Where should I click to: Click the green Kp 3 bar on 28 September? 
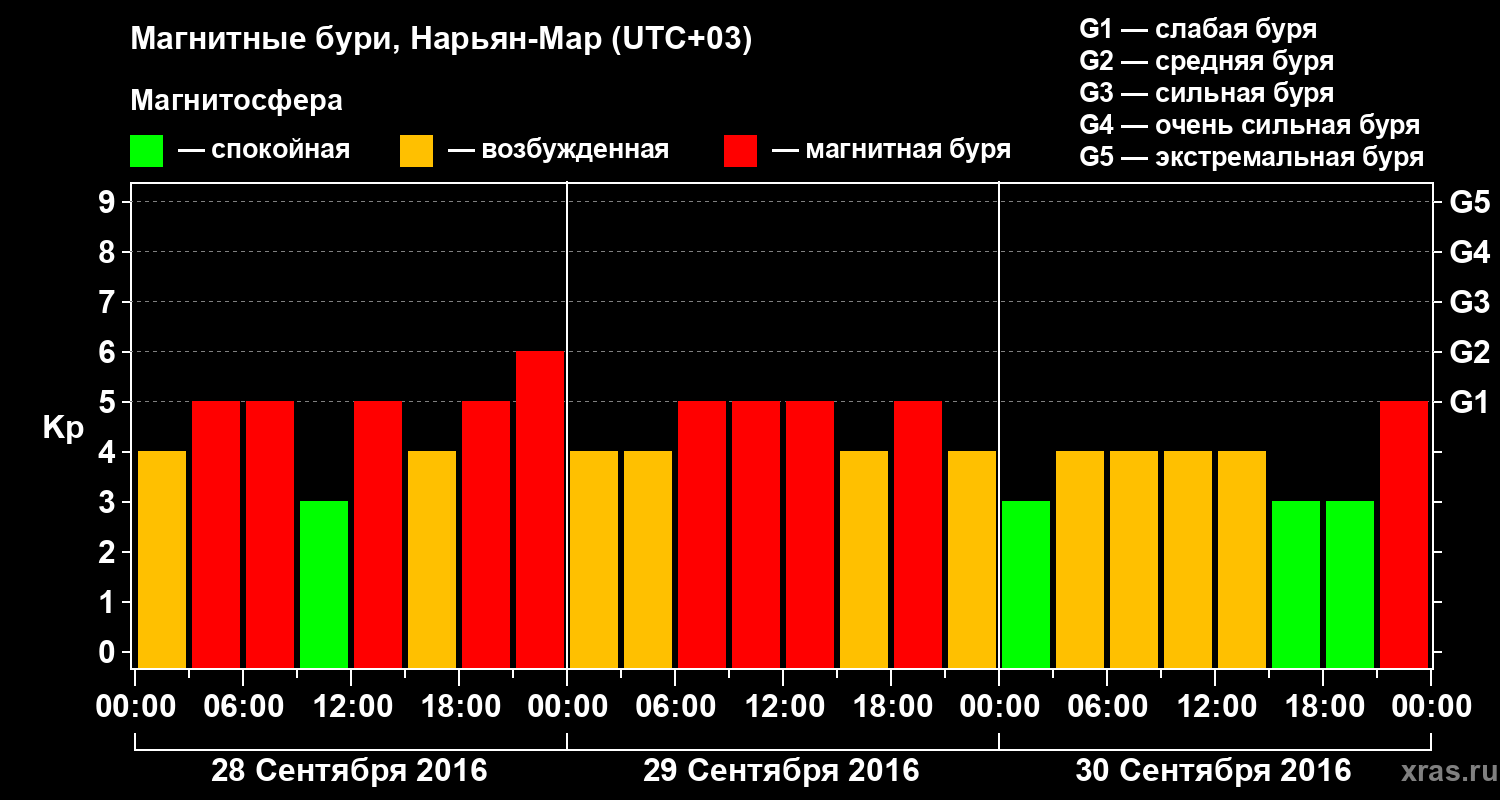(x=324, y=584)
